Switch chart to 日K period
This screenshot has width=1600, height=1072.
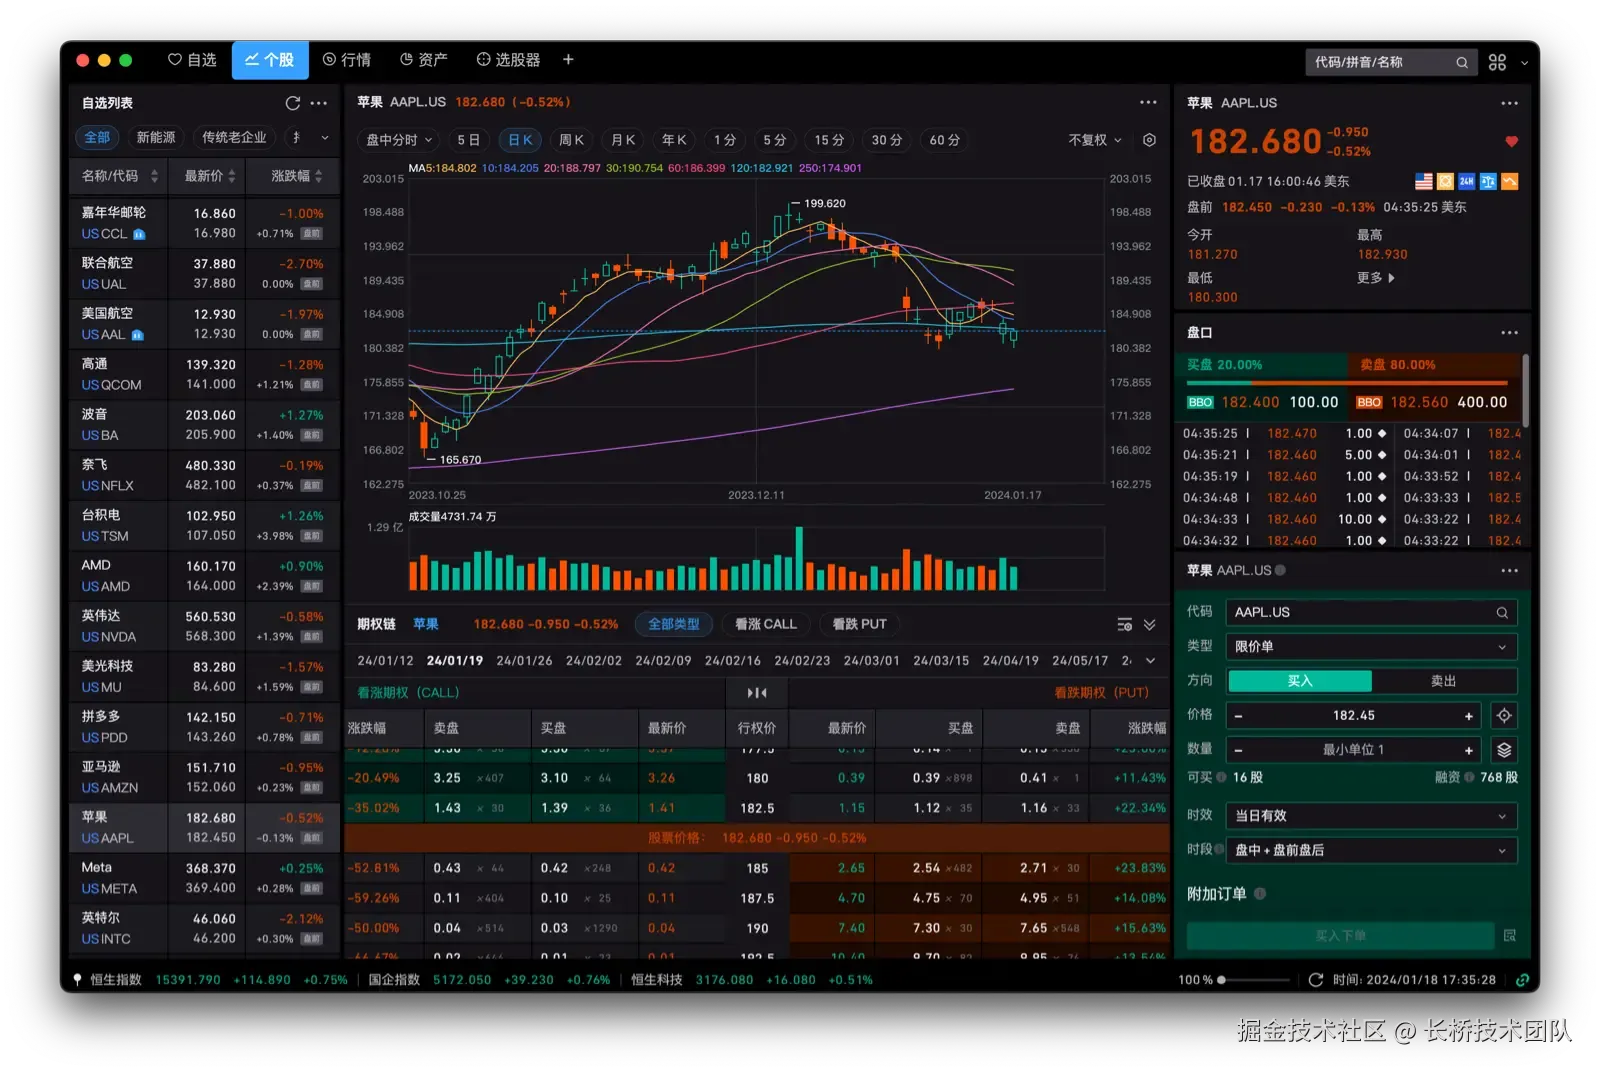(520, 140)
